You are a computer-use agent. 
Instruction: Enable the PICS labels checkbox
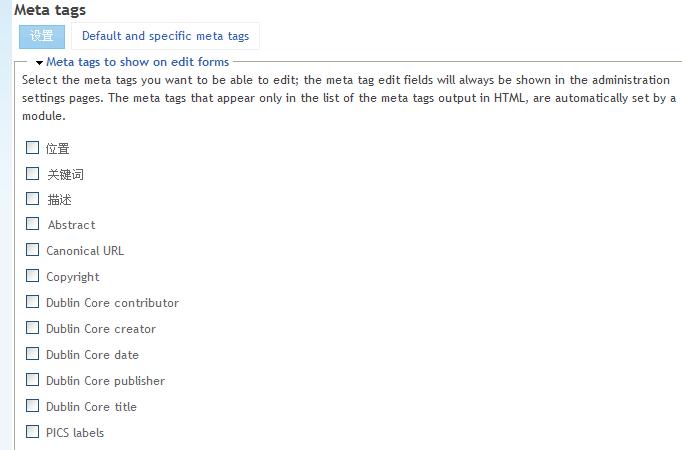pyautogui.click(x=32, y=432)
